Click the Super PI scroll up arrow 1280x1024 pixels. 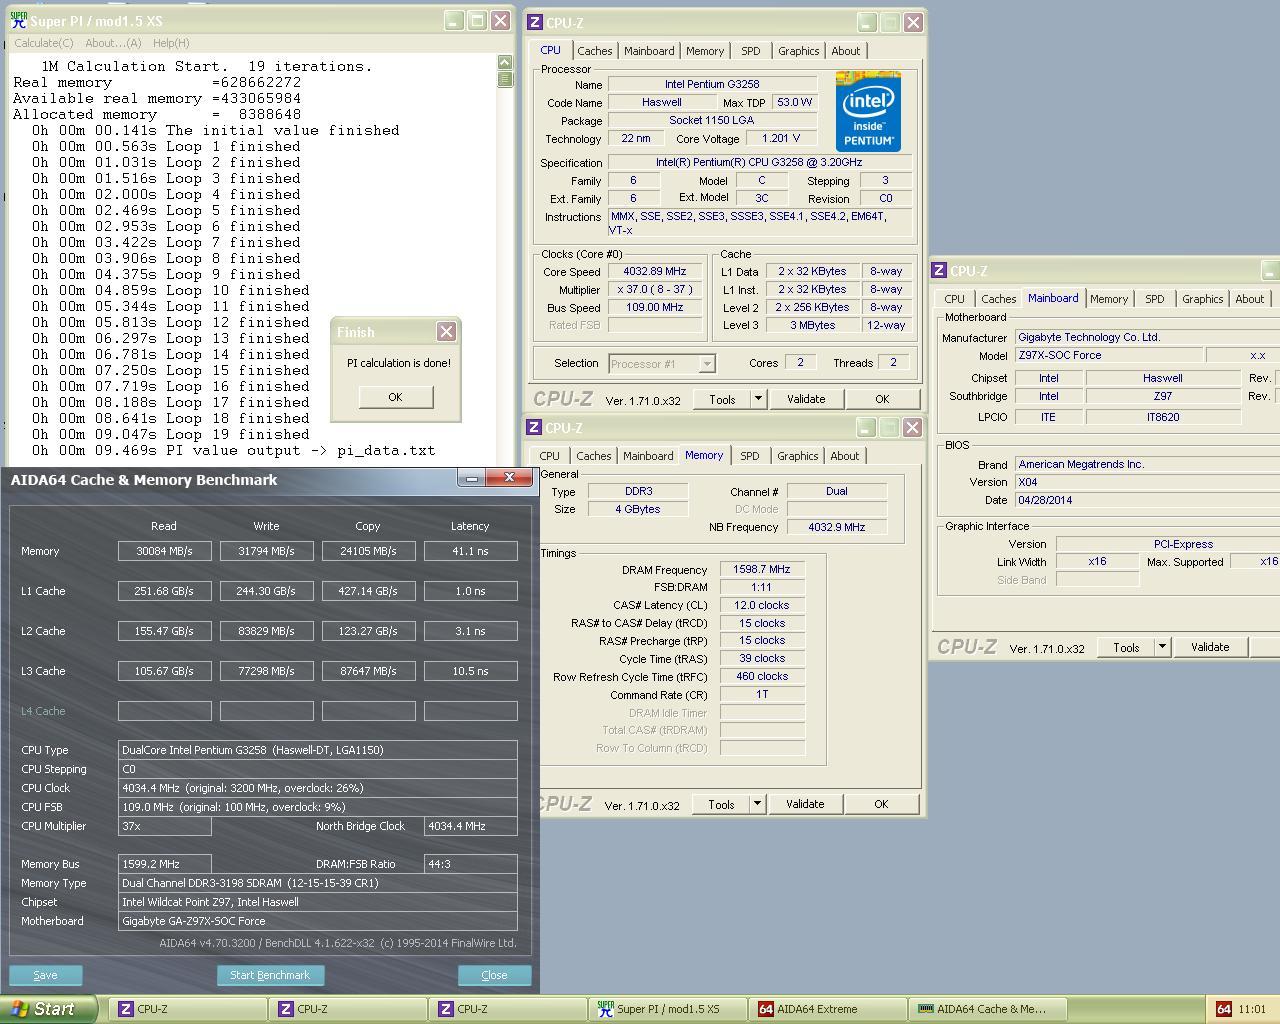click(x=505, y=63)
